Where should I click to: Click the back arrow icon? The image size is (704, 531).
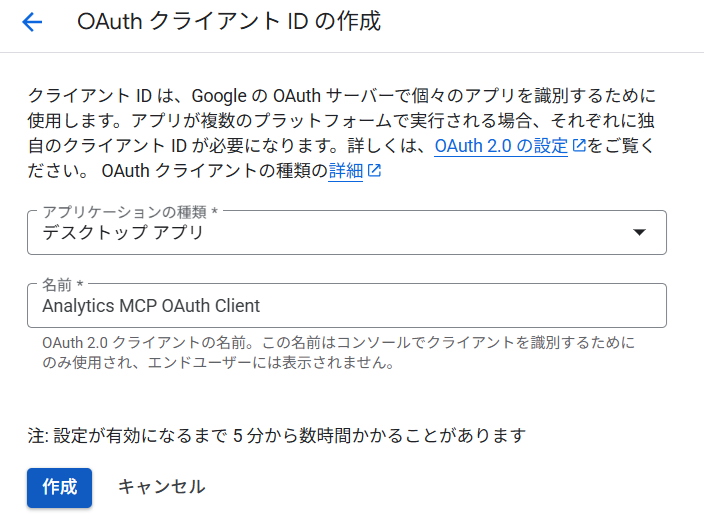pyautogui.click(x=32, y=22)
